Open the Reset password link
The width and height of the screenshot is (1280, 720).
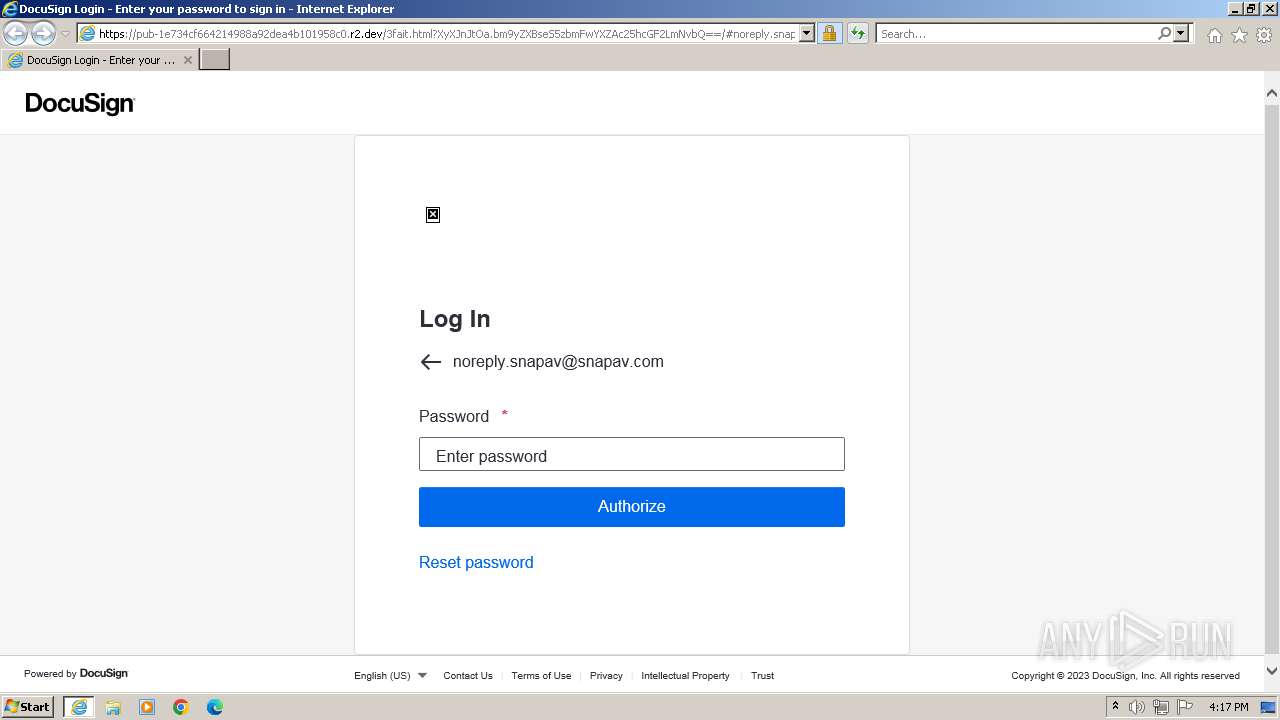coord(476,562)
